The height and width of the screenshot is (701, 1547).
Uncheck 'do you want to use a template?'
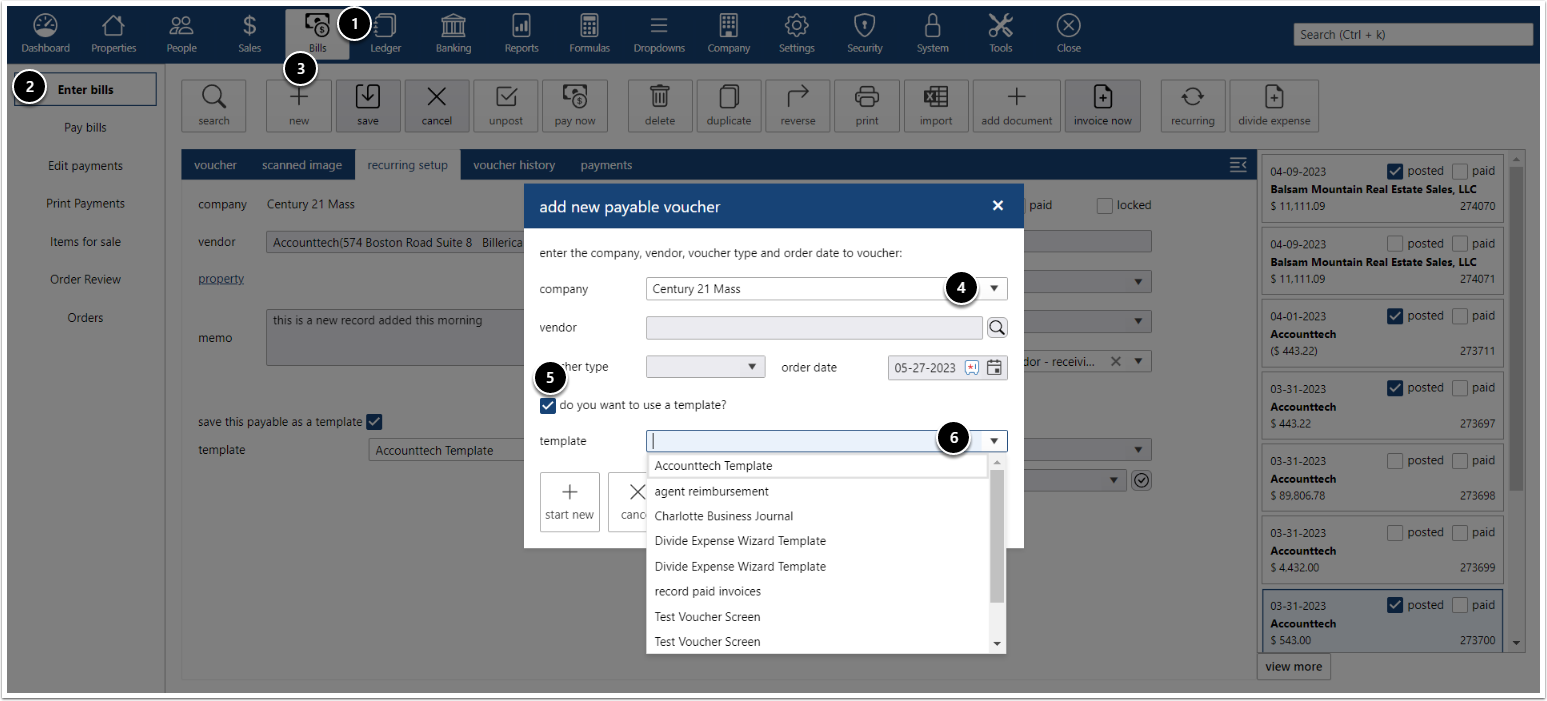click(548, 405)
